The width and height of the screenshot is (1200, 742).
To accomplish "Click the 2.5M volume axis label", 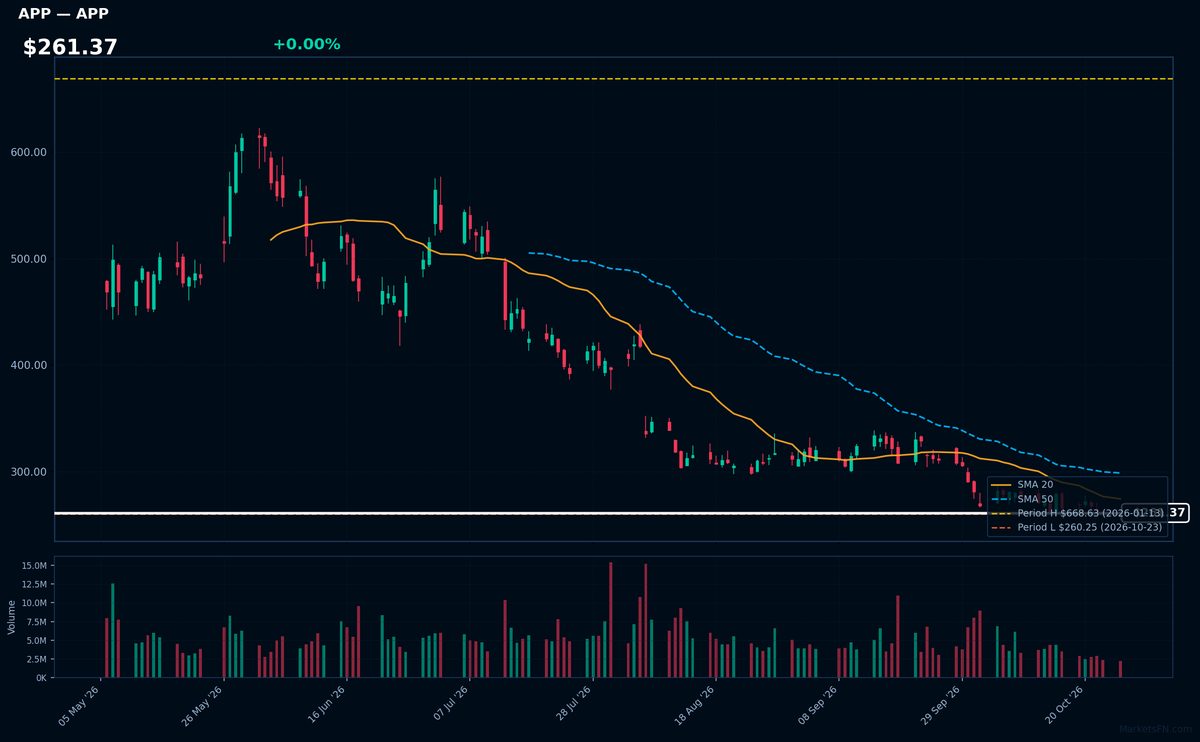I will coord(35,659).
